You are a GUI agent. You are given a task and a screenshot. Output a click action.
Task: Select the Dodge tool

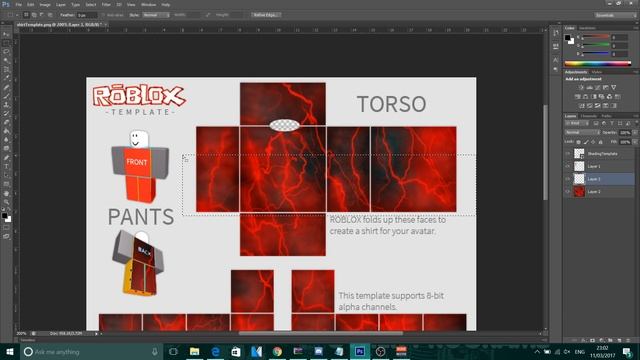tap(6, 149)
